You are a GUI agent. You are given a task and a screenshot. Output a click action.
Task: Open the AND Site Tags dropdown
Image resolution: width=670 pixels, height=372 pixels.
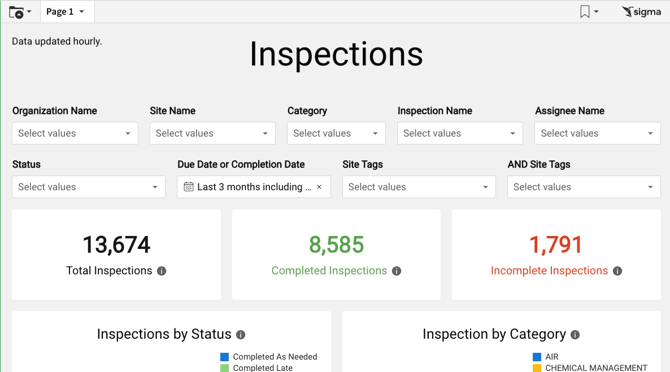tap(584, 187)
